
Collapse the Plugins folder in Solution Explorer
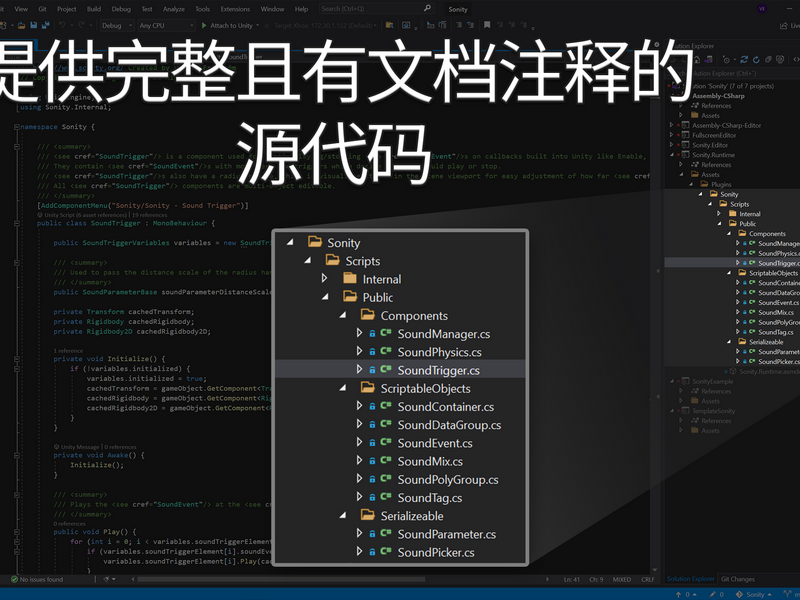691,184
